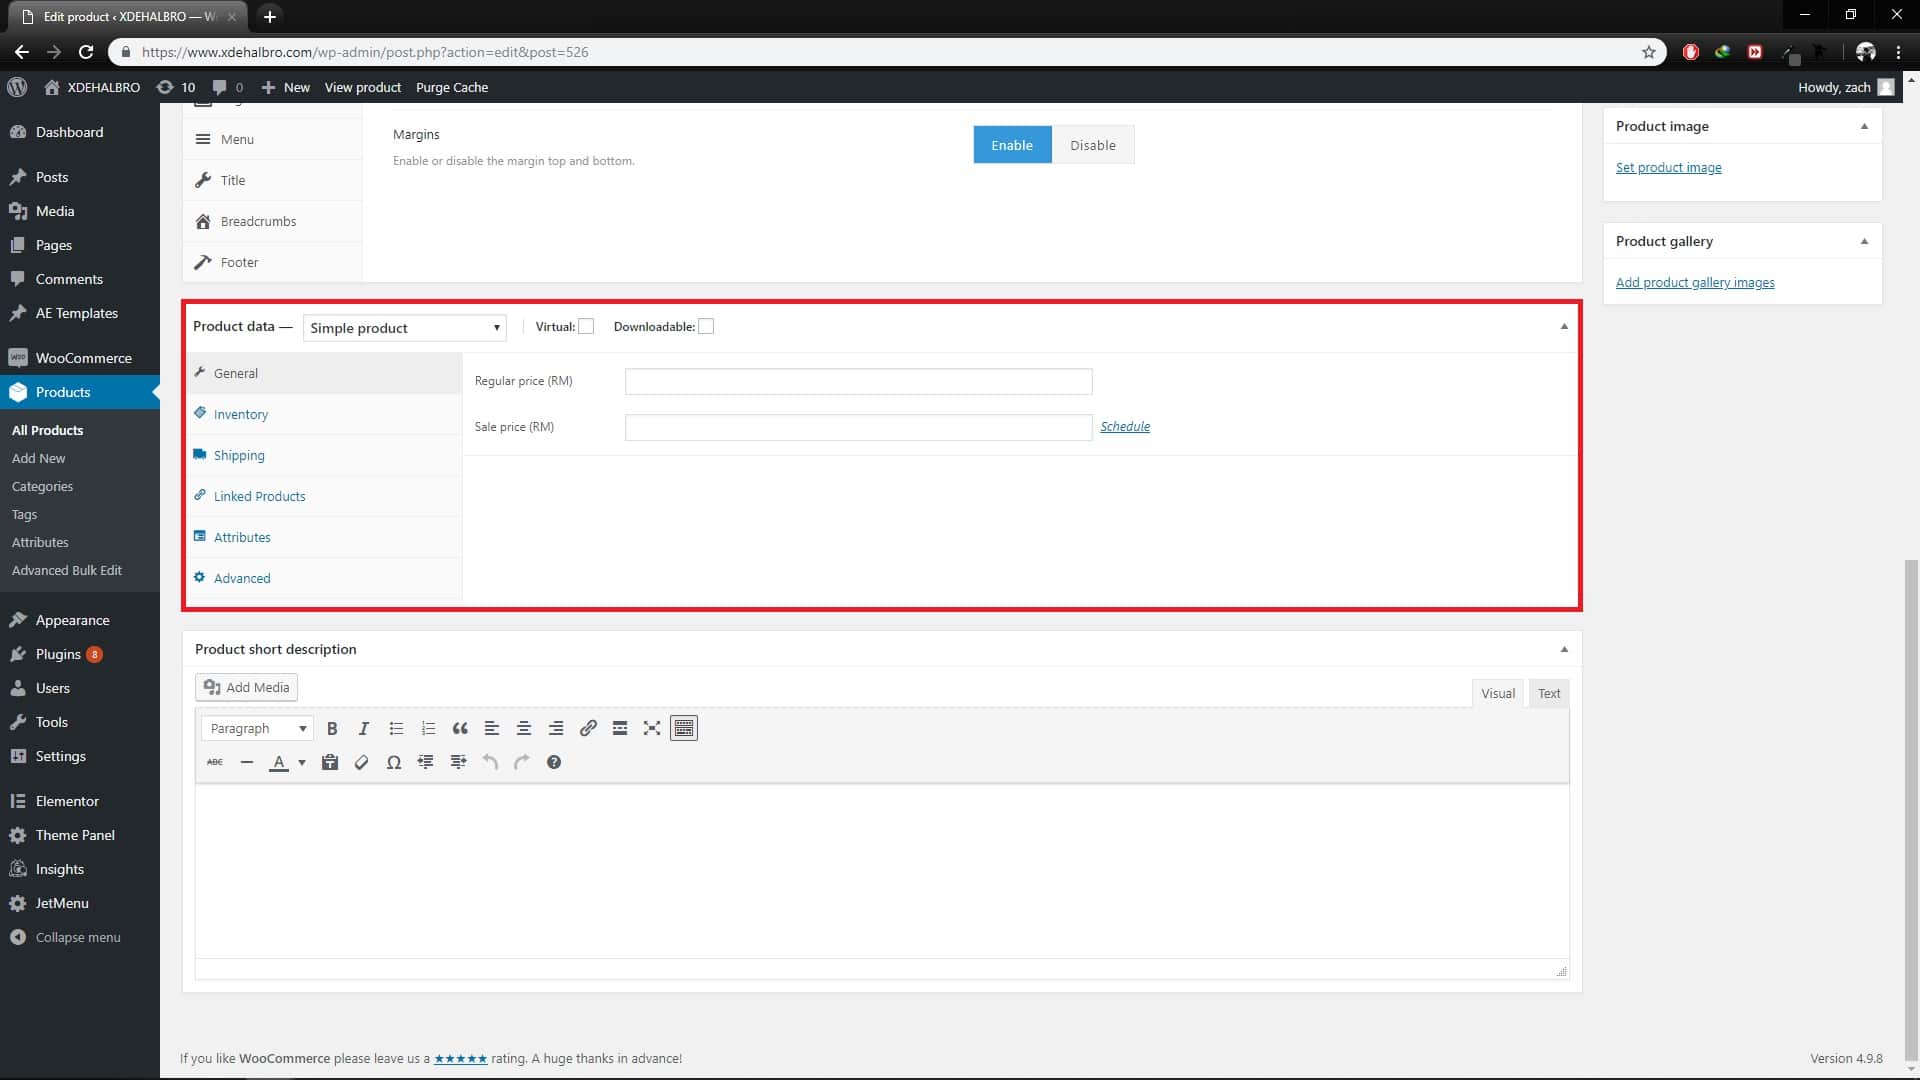The width and height of the screenshot is (1920, 1080).
Task: Open the New content menu in admin bar
Action: click(x=286, y=87)
